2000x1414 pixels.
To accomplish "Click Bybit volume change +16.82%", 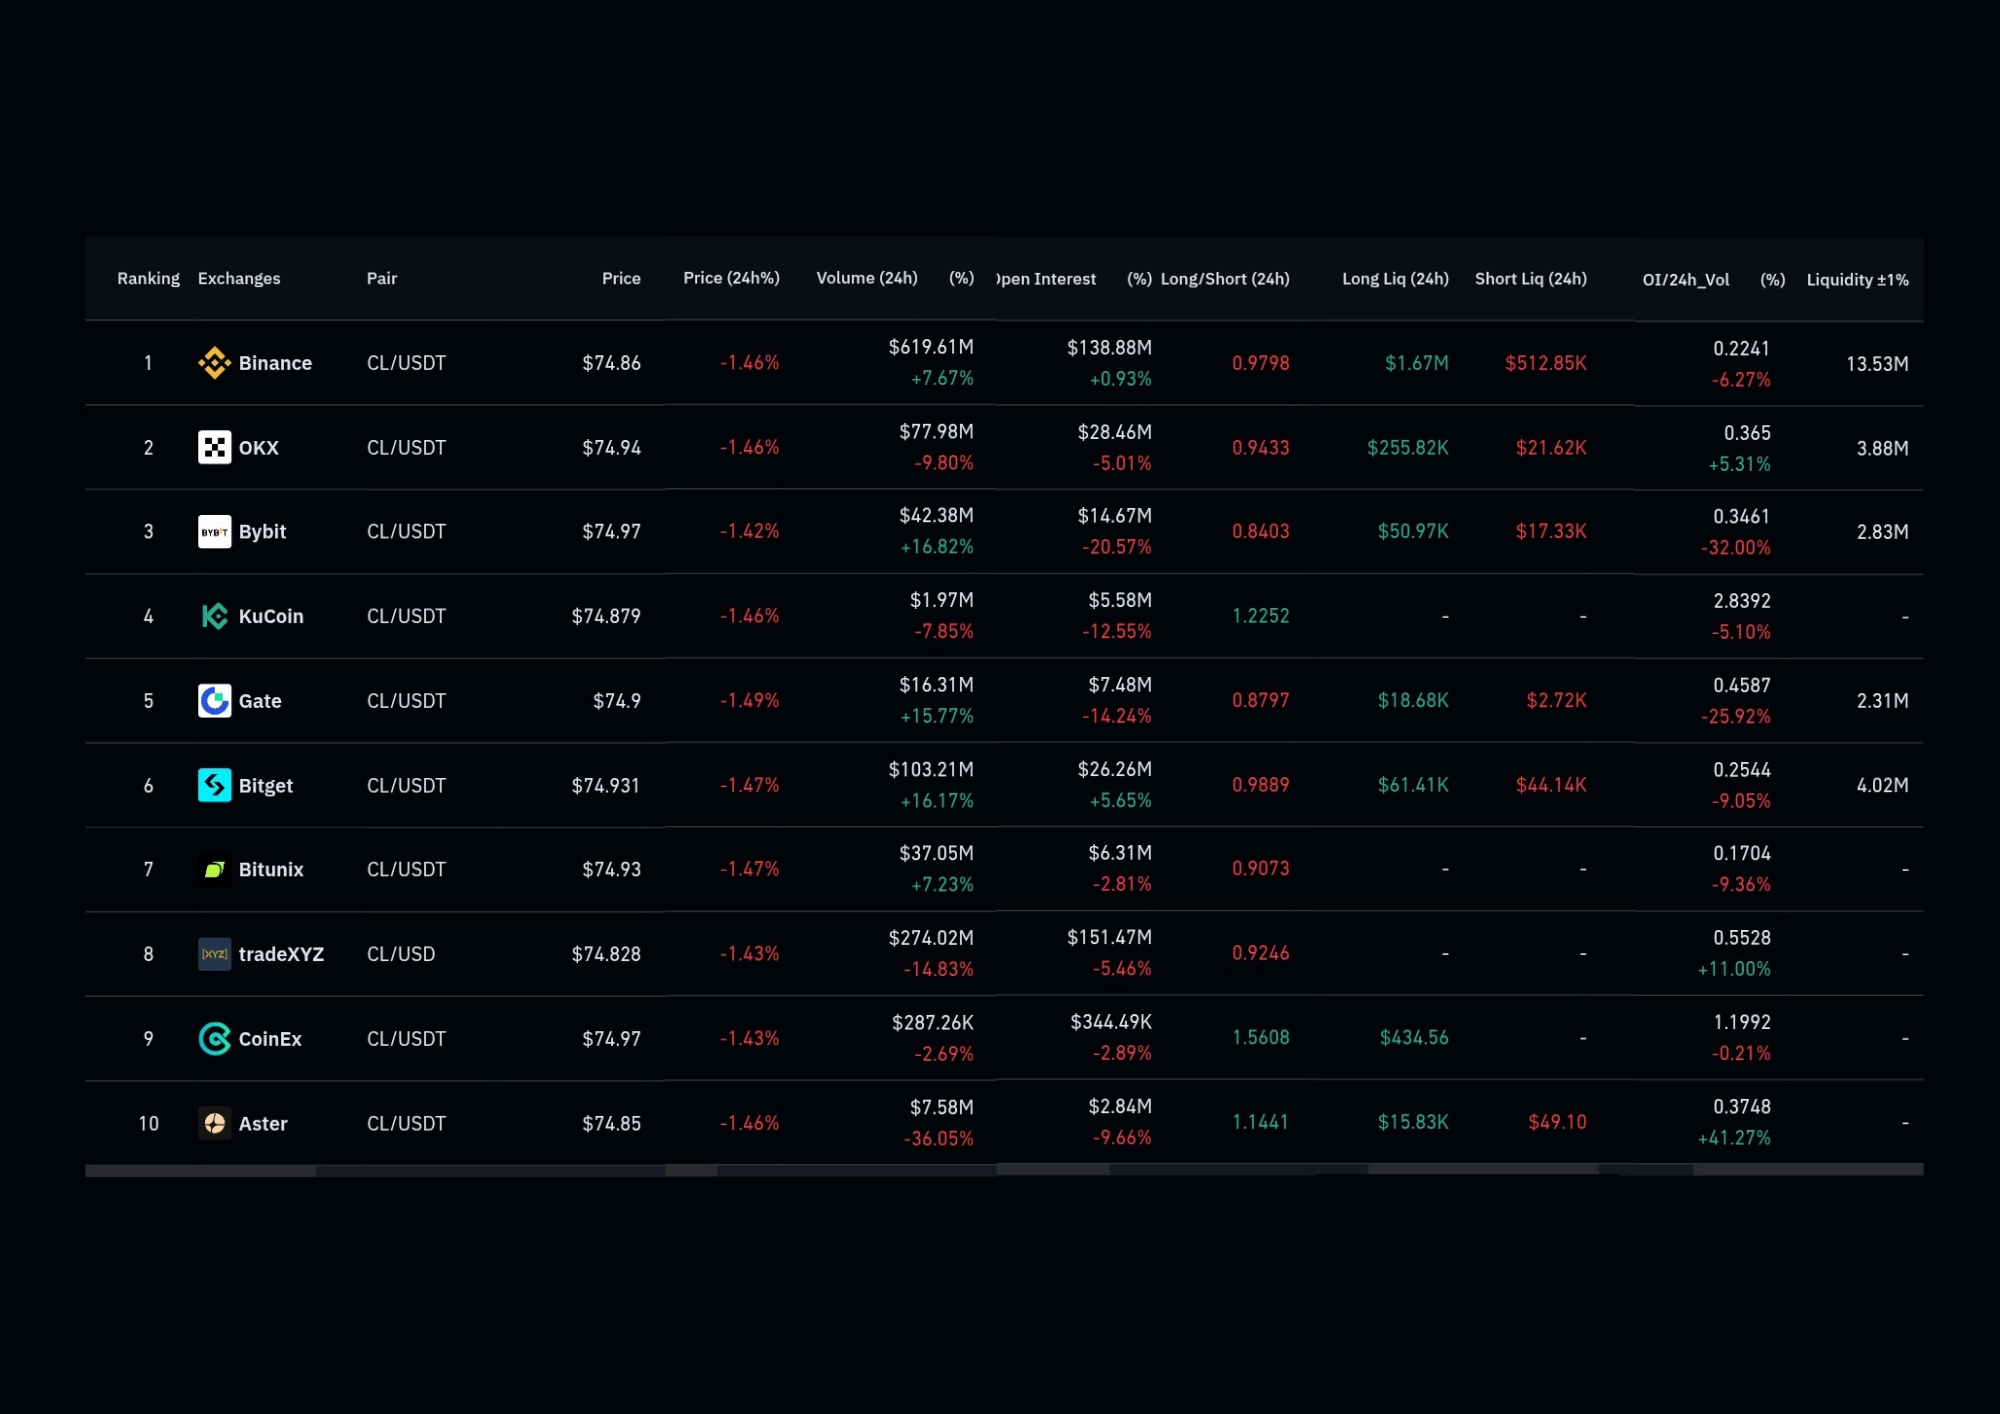I will (x=937, y=547).
